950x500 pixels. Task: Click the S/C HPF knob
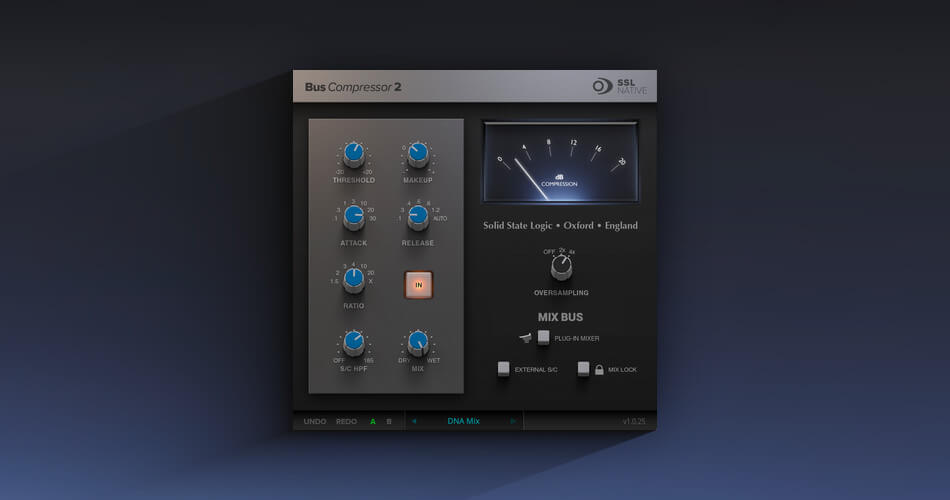pos(354,343)
